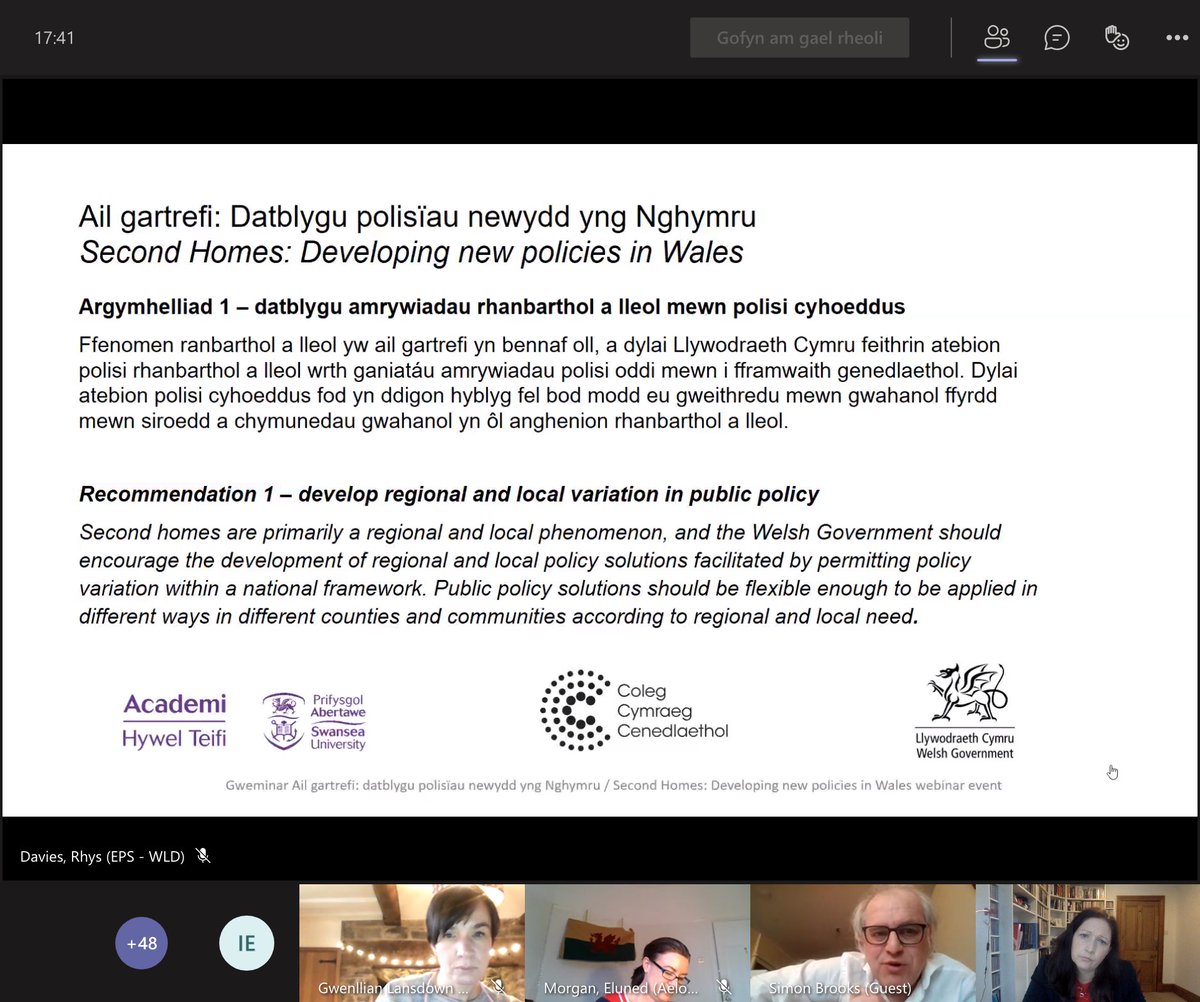1200x1002 pixels.
Task: Click the Simon Brooks (Guest) name label
Action: (x=839, y=989)
